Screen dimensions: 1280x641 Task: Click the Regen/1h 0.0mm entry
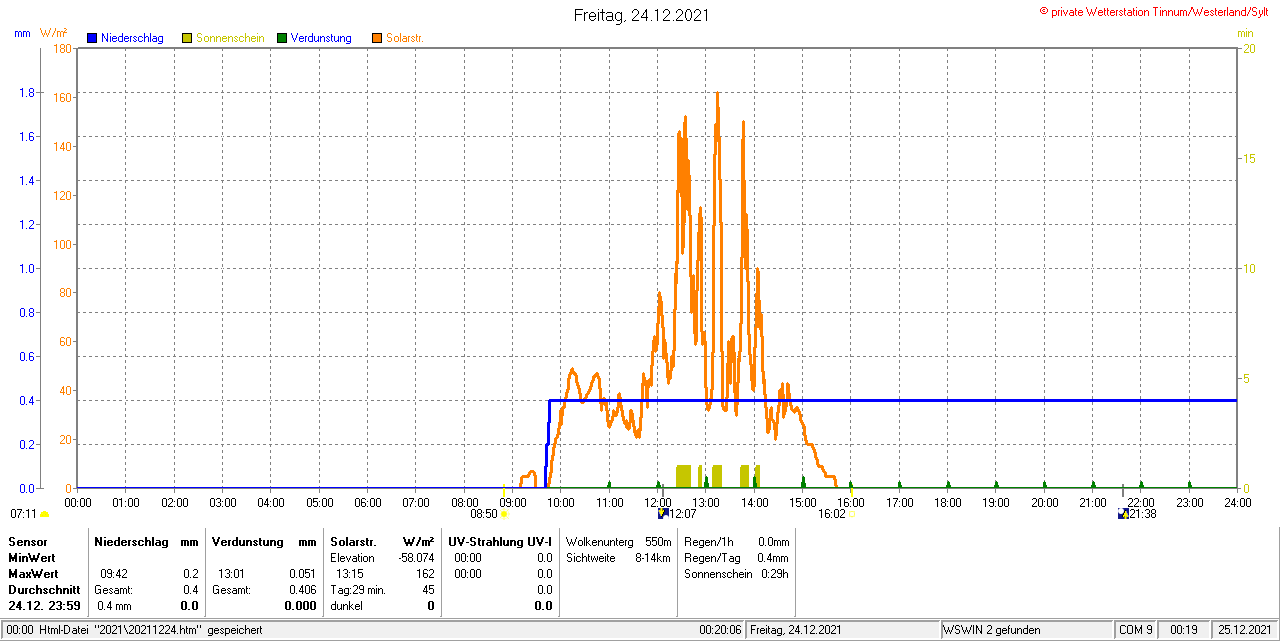click(x=737, y=541)
